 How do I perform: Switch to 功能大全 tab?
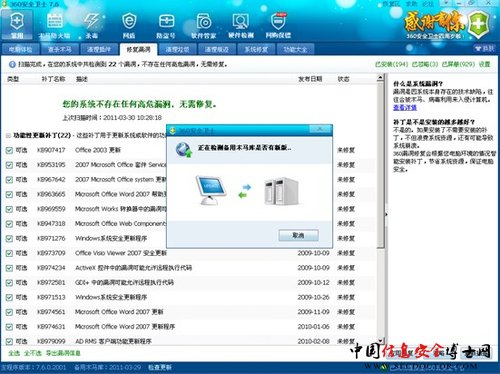[295, 49]
